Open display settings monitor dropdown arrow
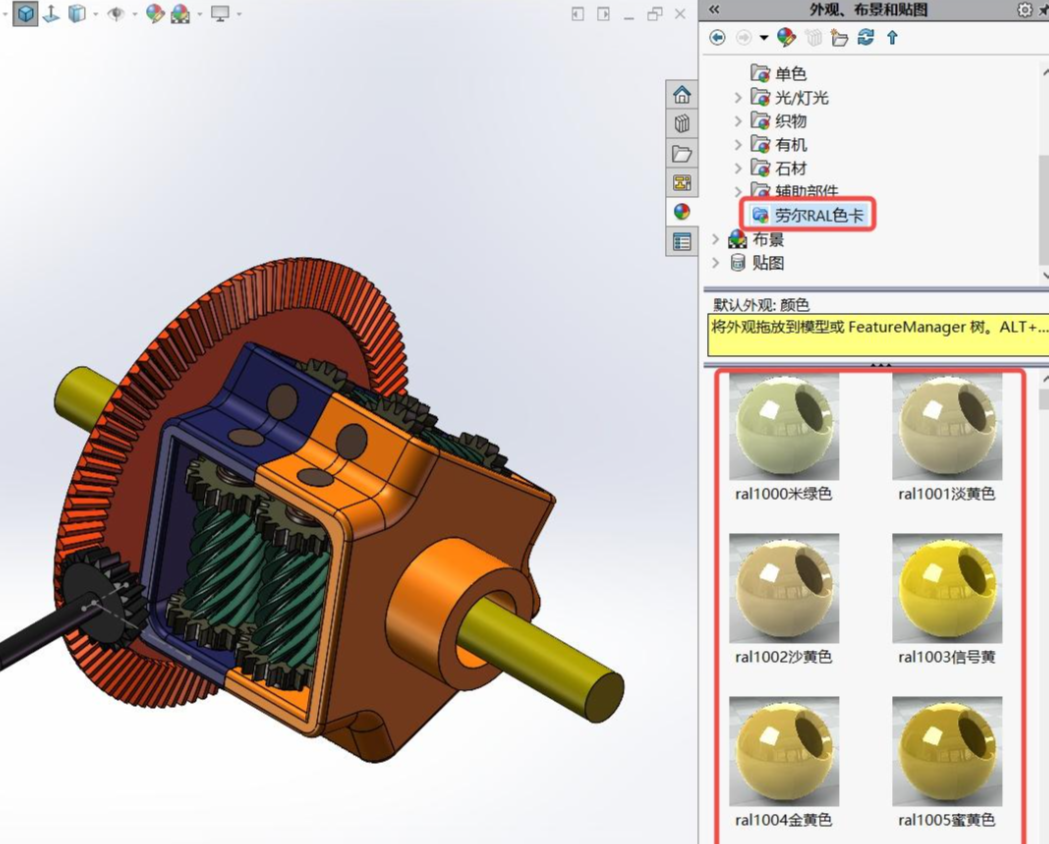 click(240, 13)
